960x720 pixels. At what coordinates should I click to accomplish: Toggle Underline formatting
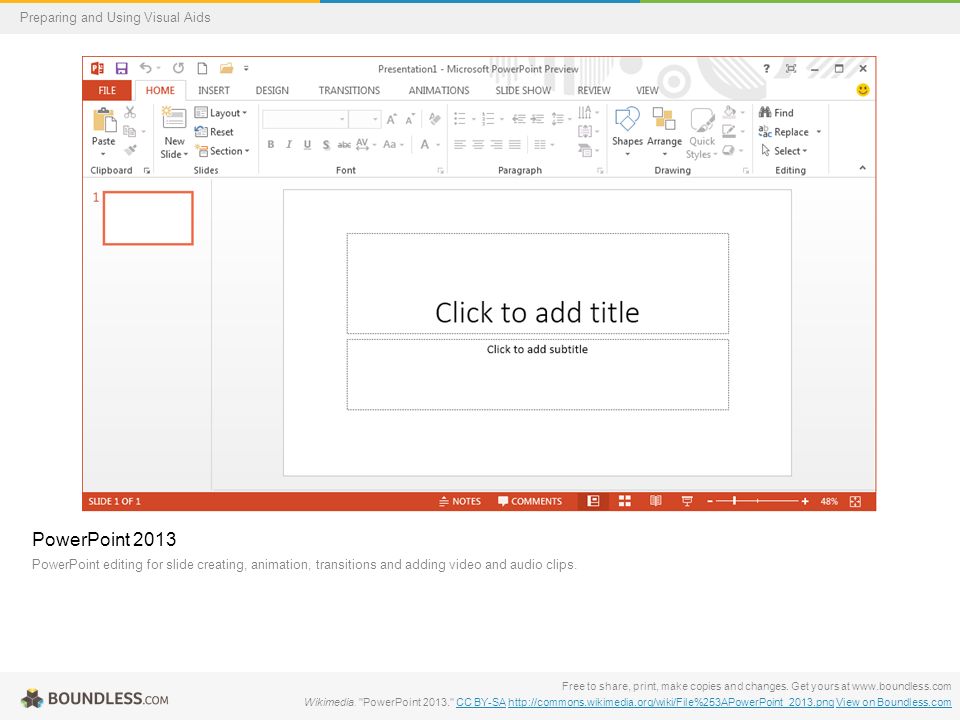pyautogui.click(x=307, y=144)
